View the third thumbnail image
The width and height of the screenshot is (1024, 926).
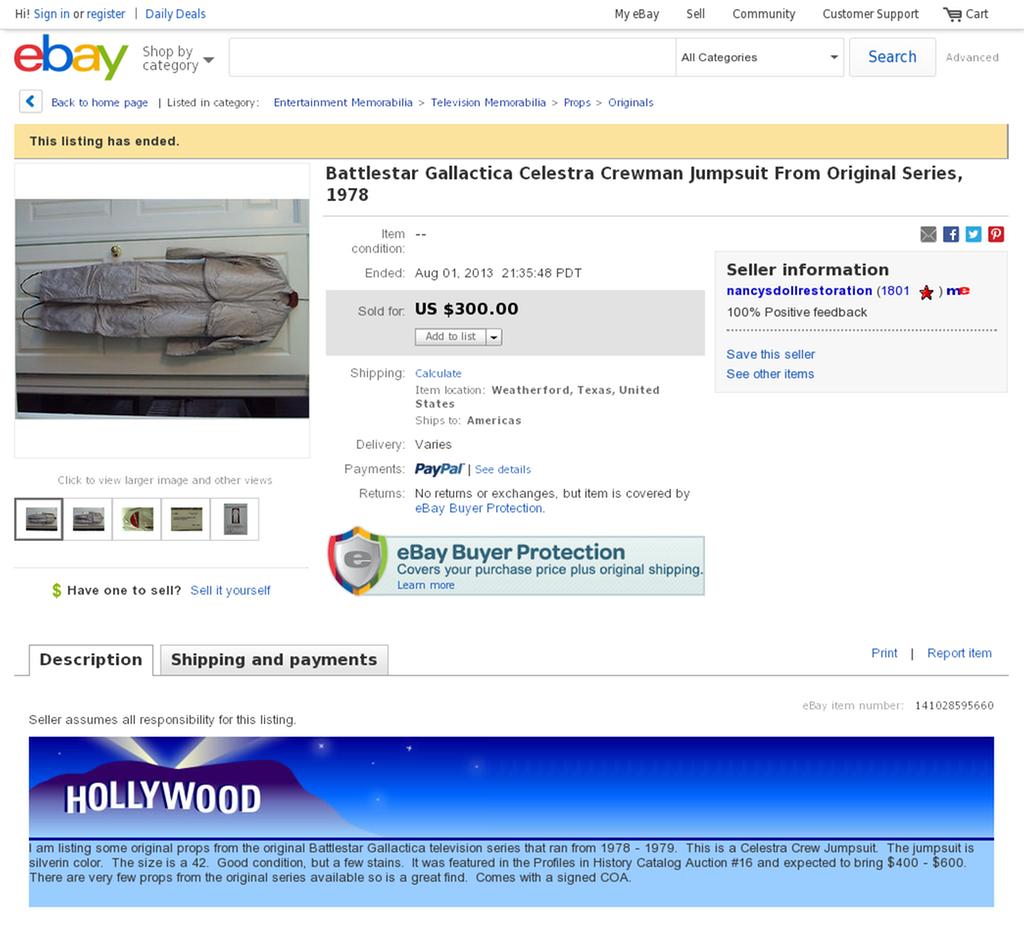pos(137,519)
